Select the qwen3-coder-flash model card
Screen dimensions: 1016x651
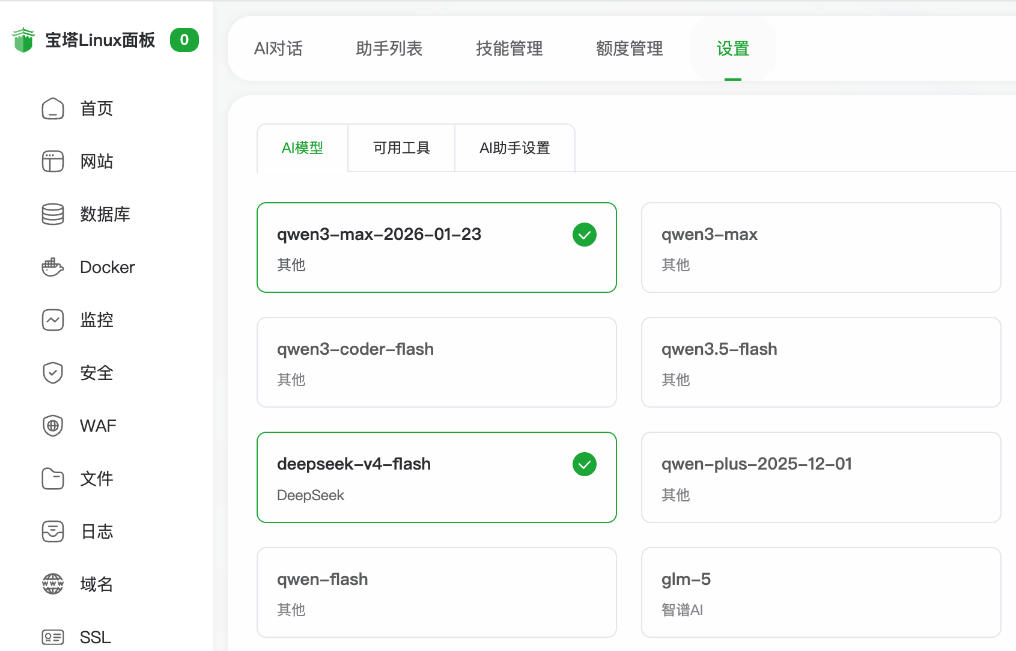pos(436,362)
